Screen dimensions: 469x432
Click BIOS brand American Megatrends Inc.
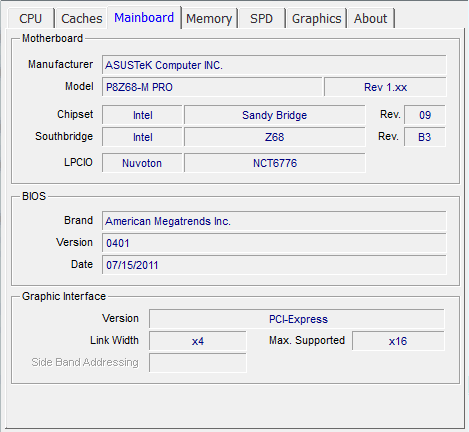pos(274,221)
